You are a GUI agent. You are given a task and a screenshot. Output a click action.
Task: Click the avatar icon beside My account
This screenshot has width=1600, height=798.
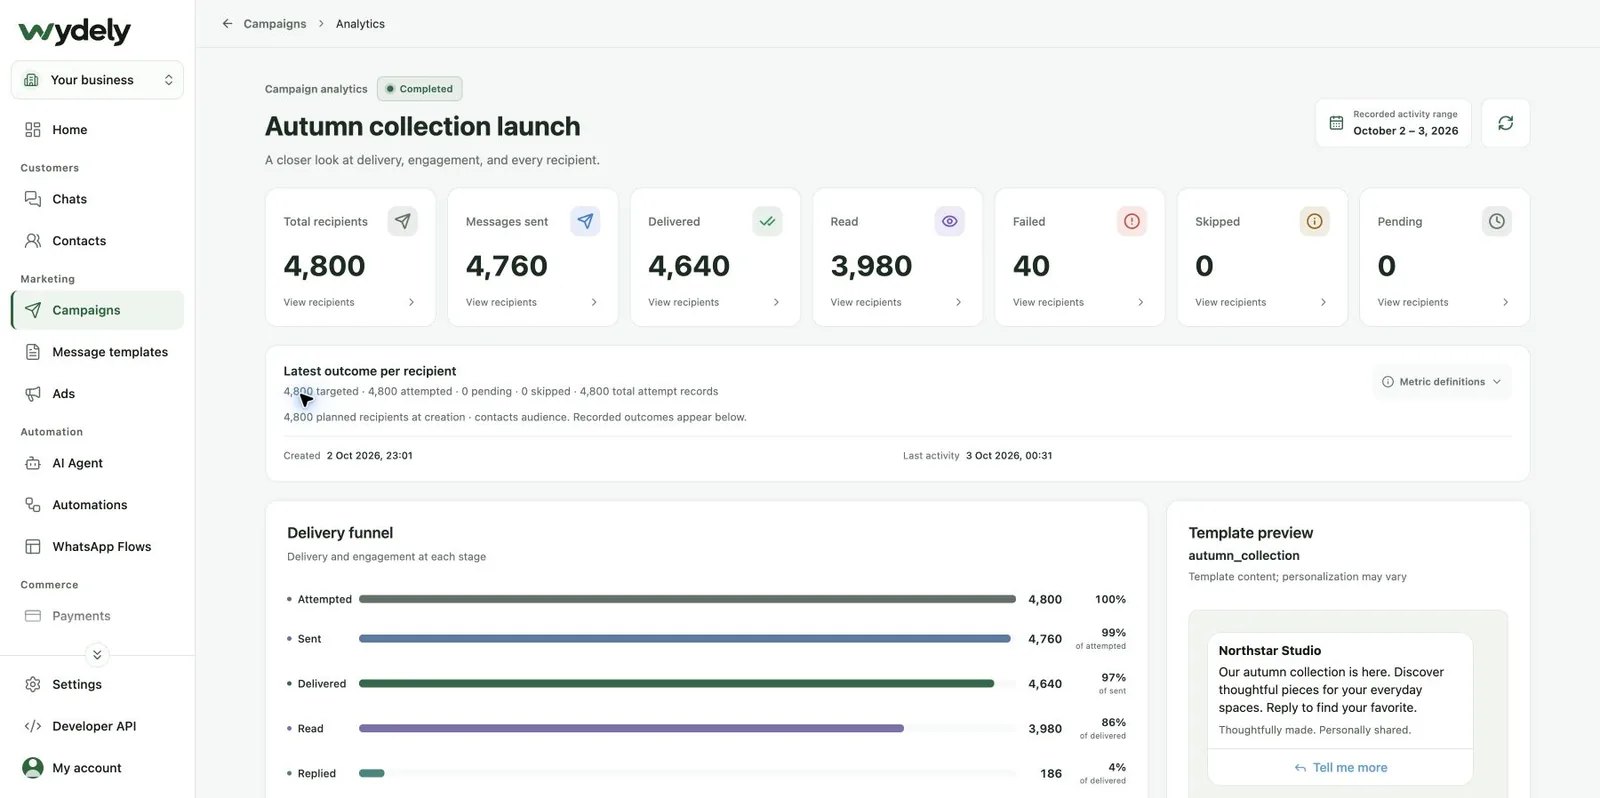pos(33,767)
